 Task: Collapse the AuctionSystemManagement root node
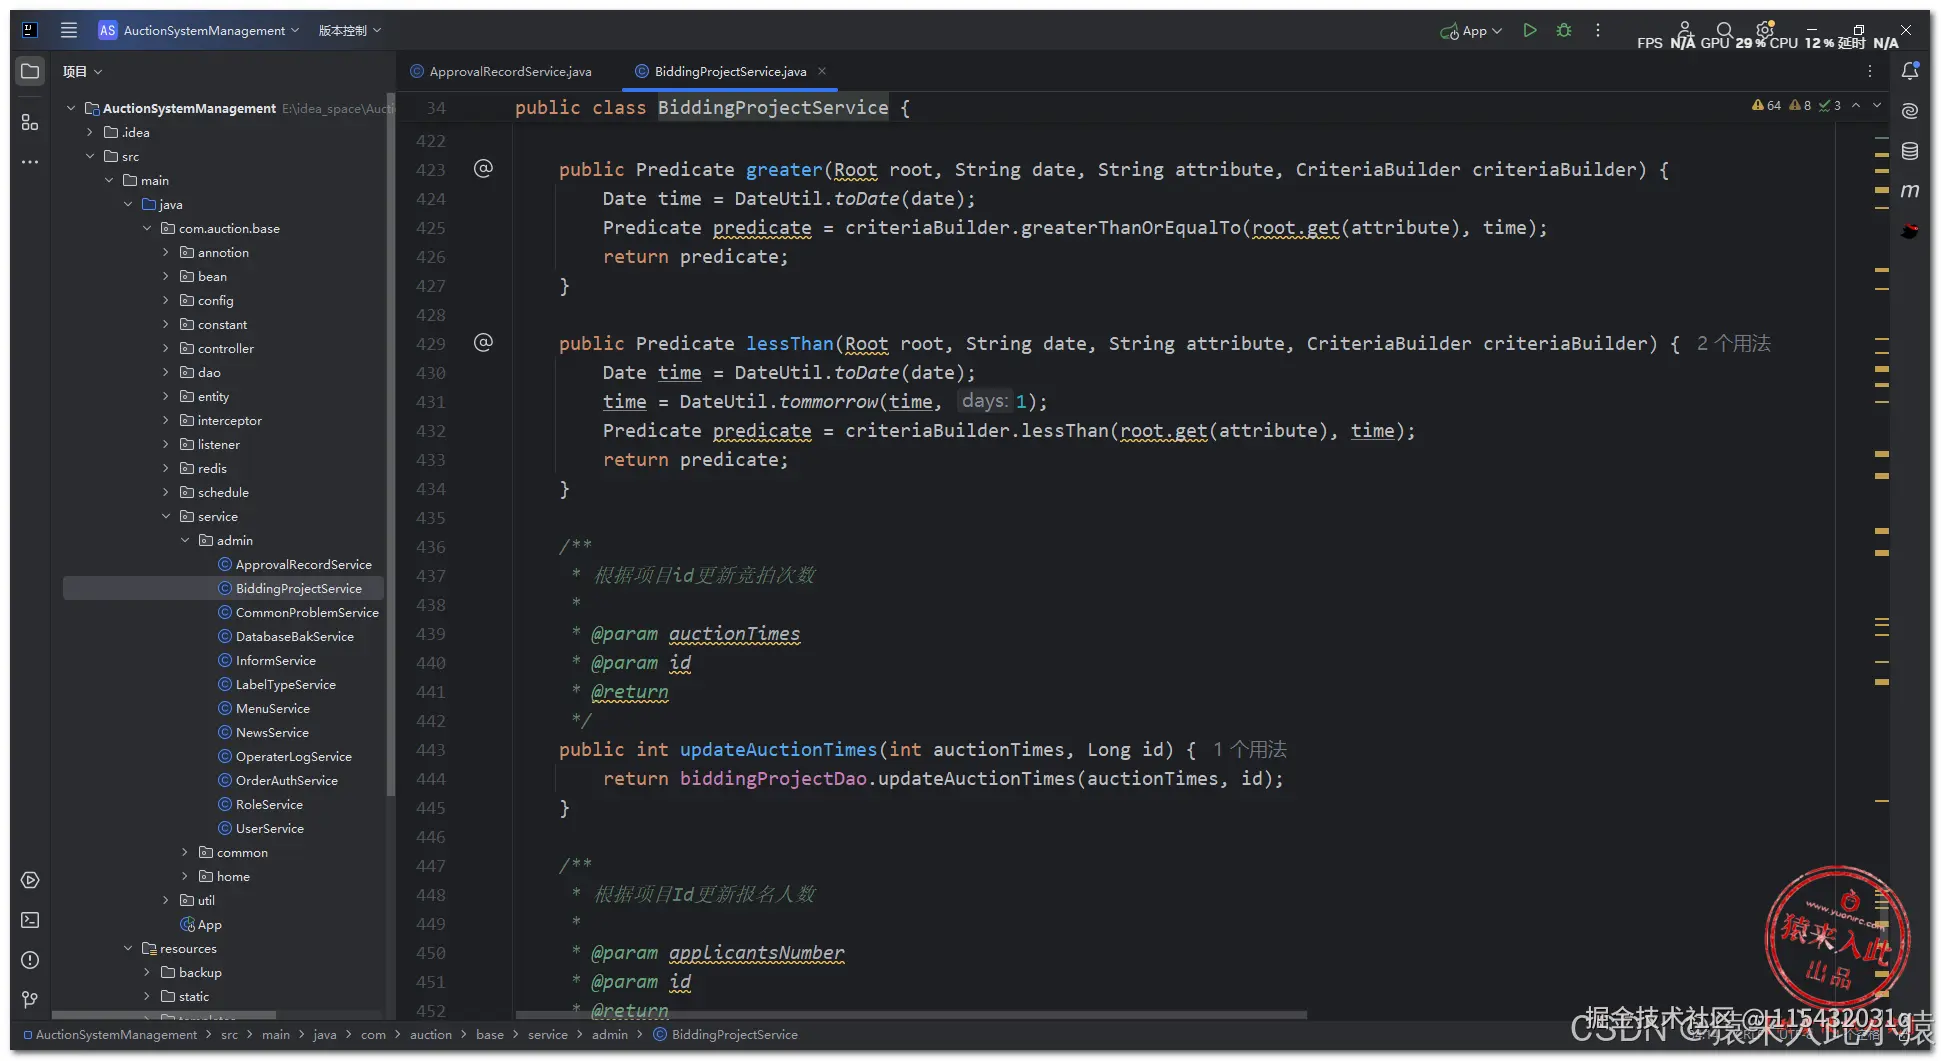(x=71, y=108)
